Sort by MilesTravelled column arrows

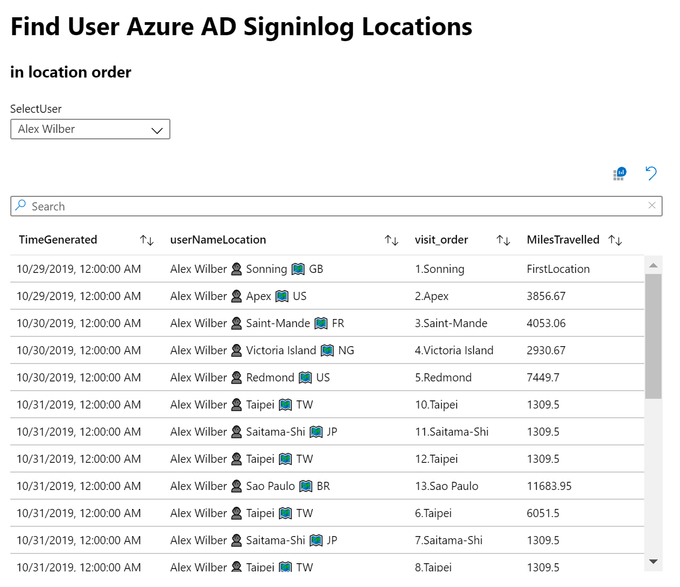615,240
